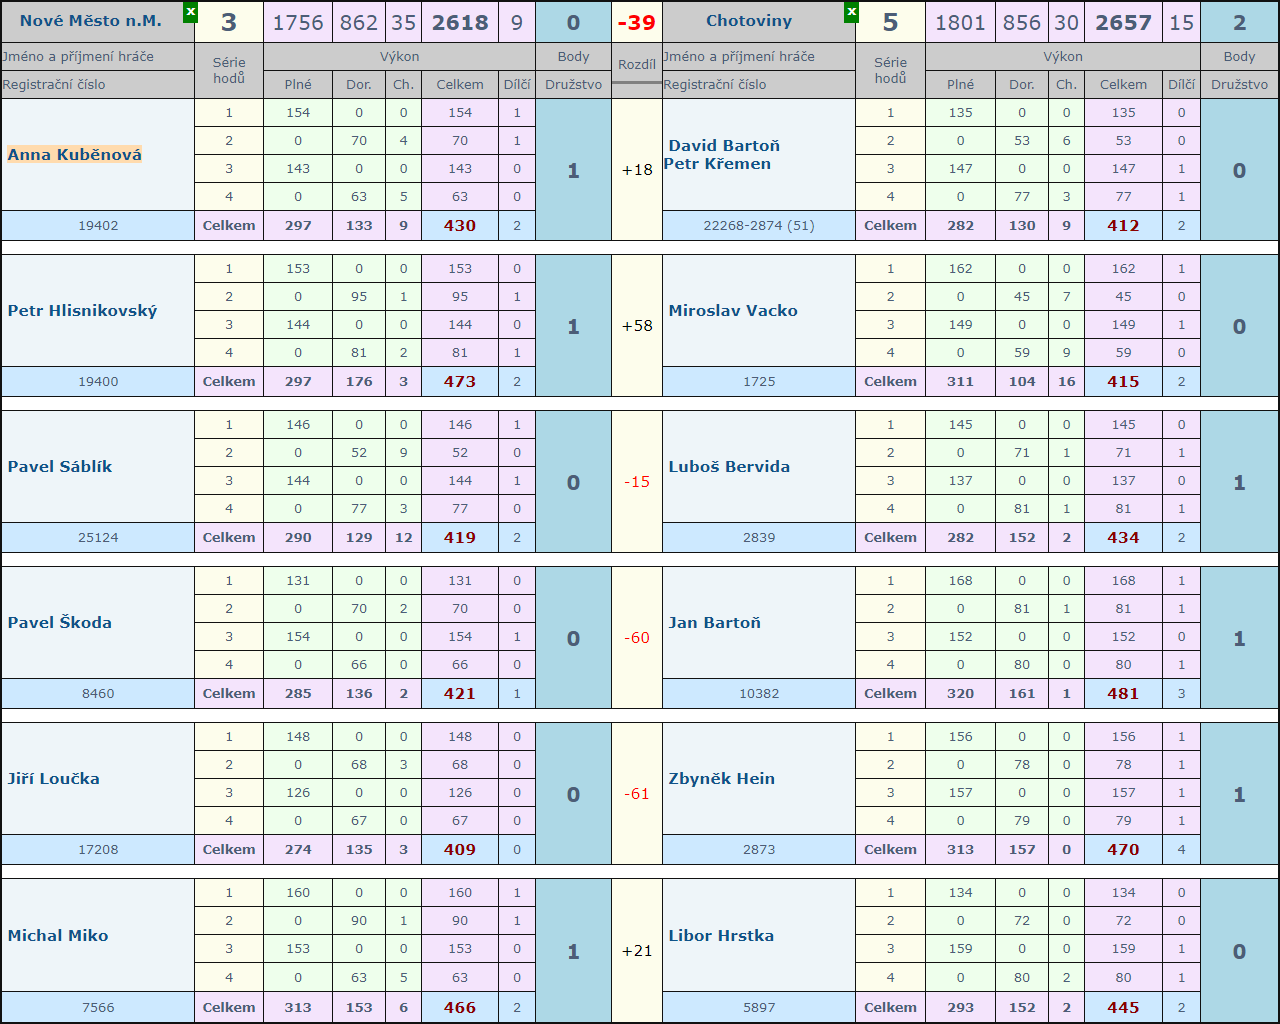Viewport: 1280px width, 1024px height.
Task: Open player Libor Hrstka
Action: 721,936
